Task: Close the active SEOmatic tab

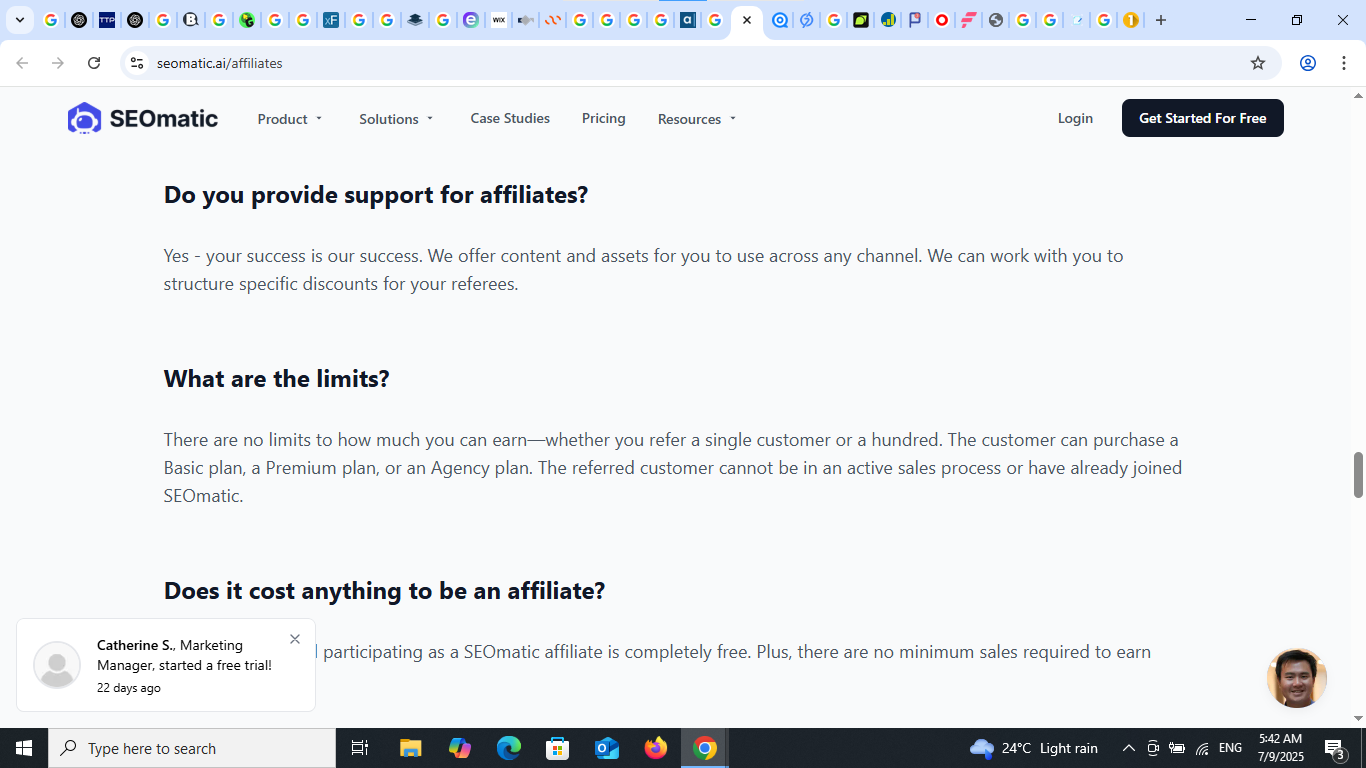Action: click(x=746, y=20)
